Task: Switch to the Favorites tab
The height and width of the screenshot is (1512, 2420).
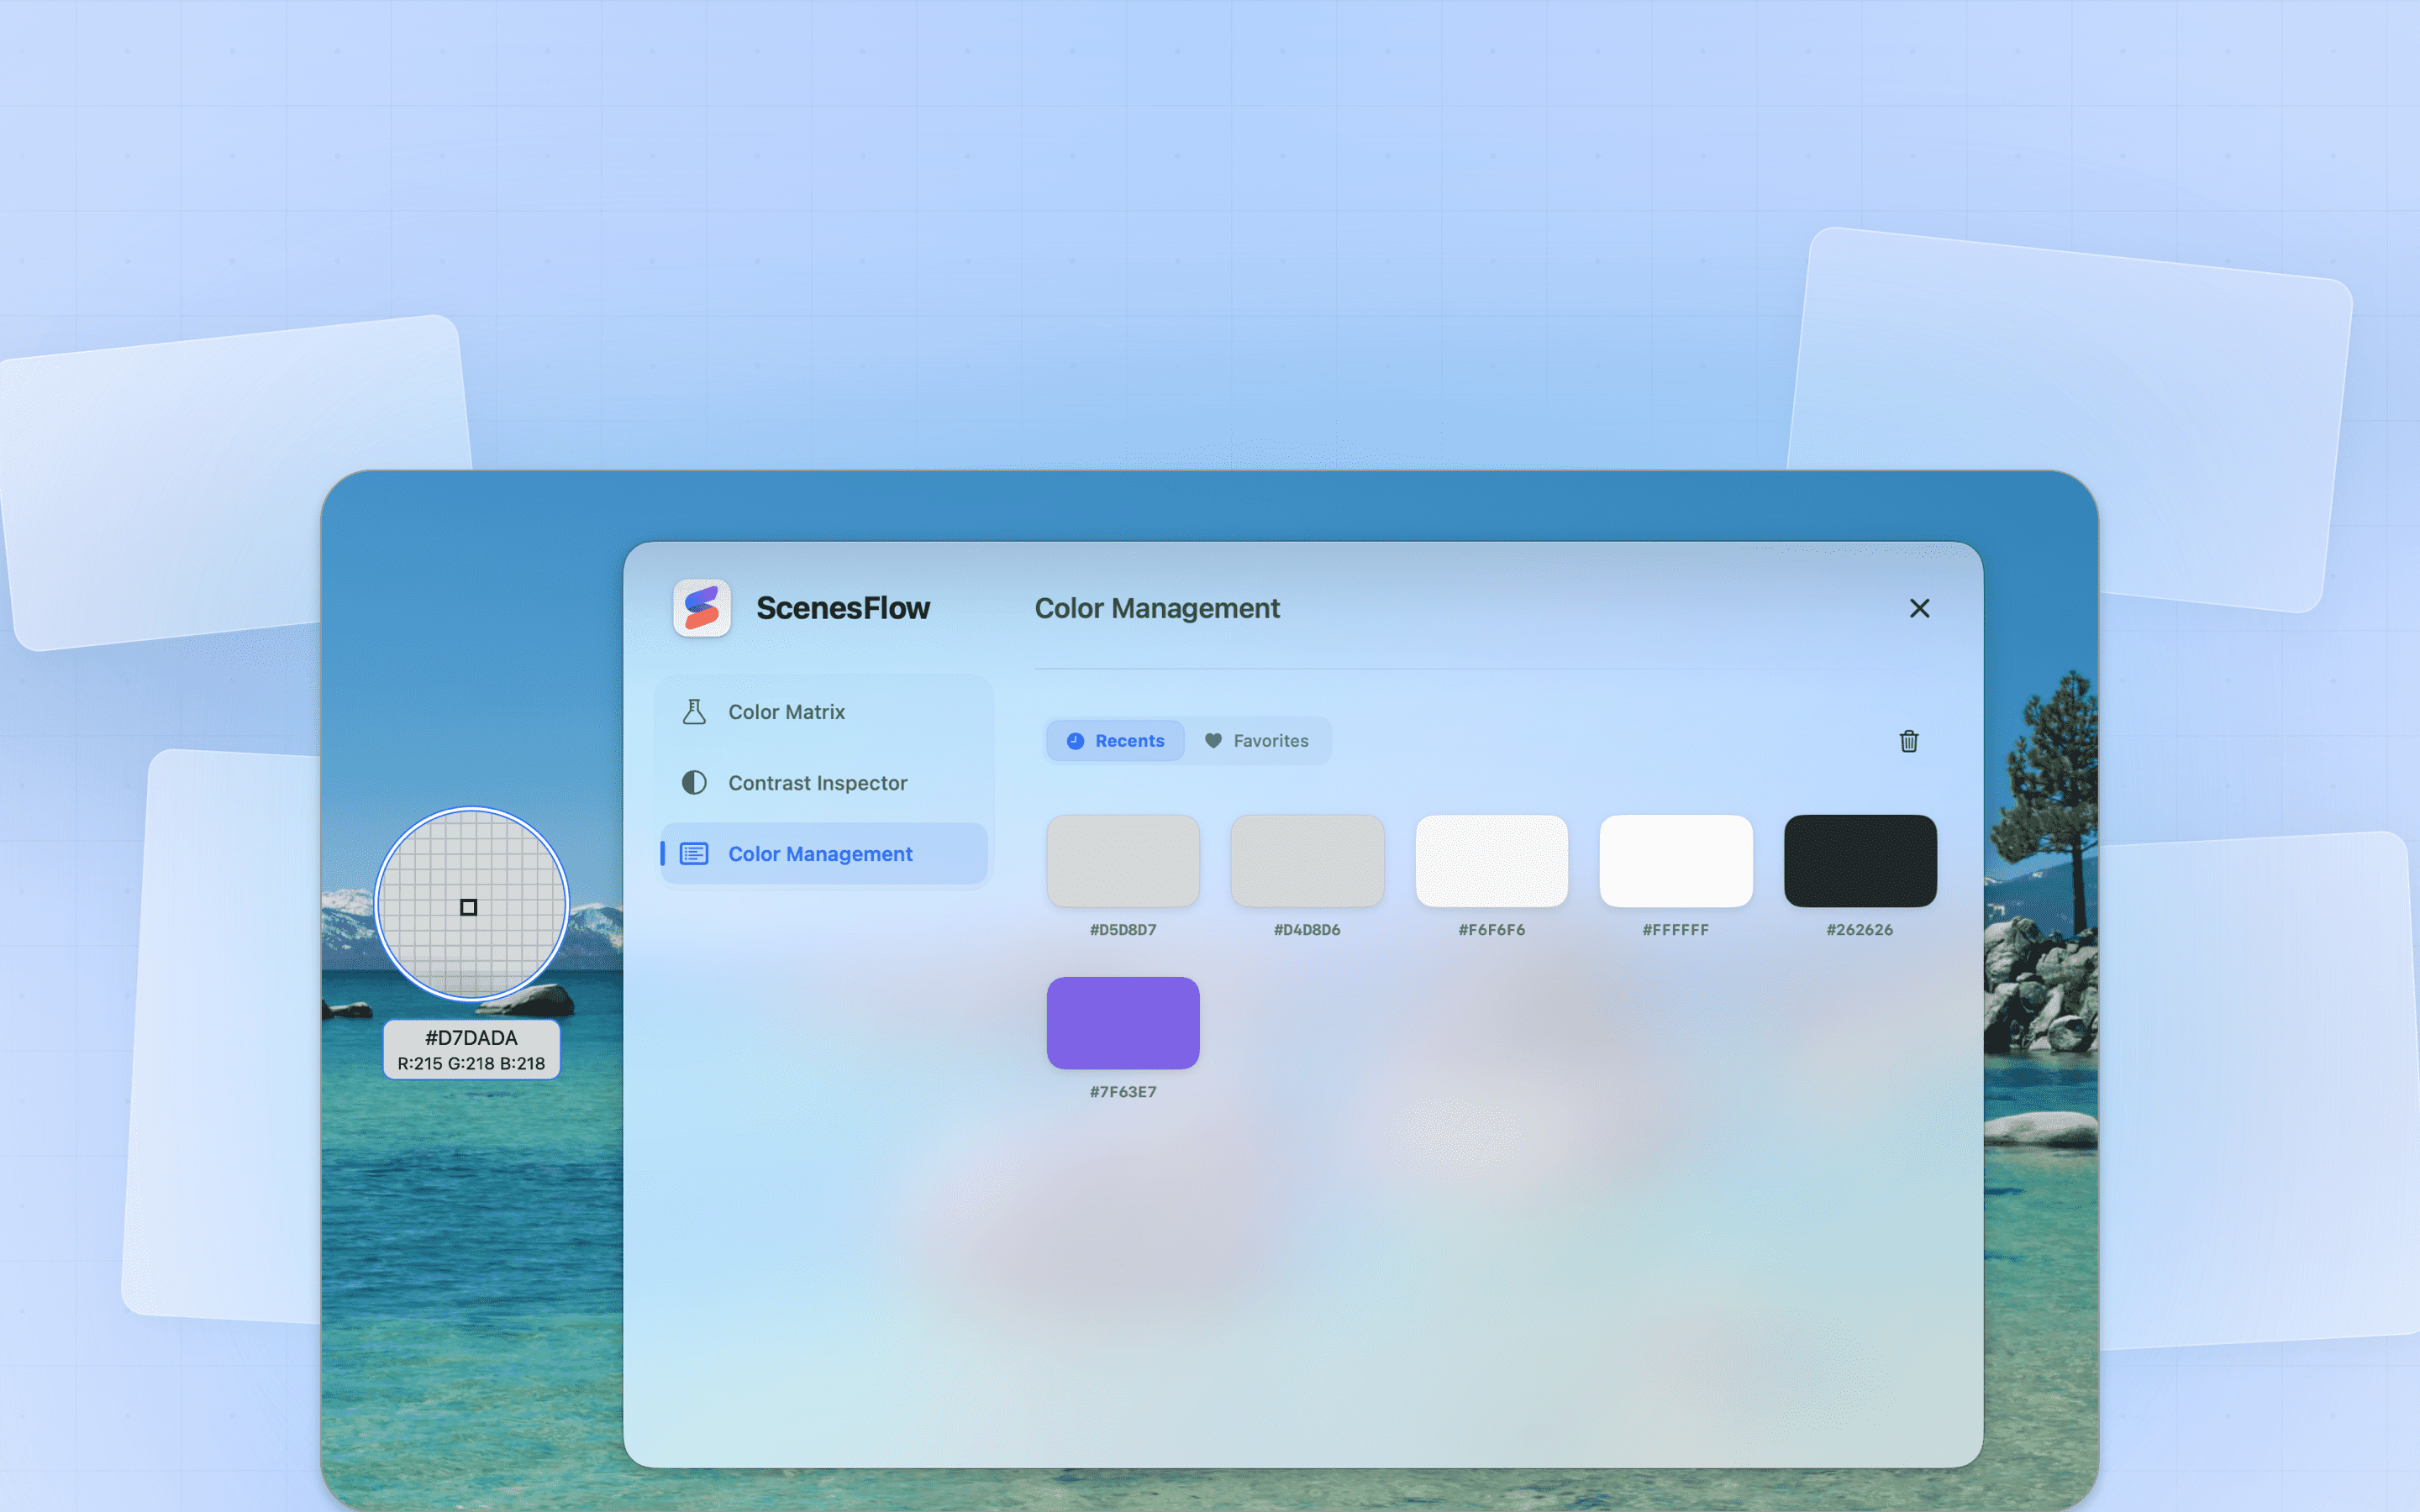Action: (1257, 741)
